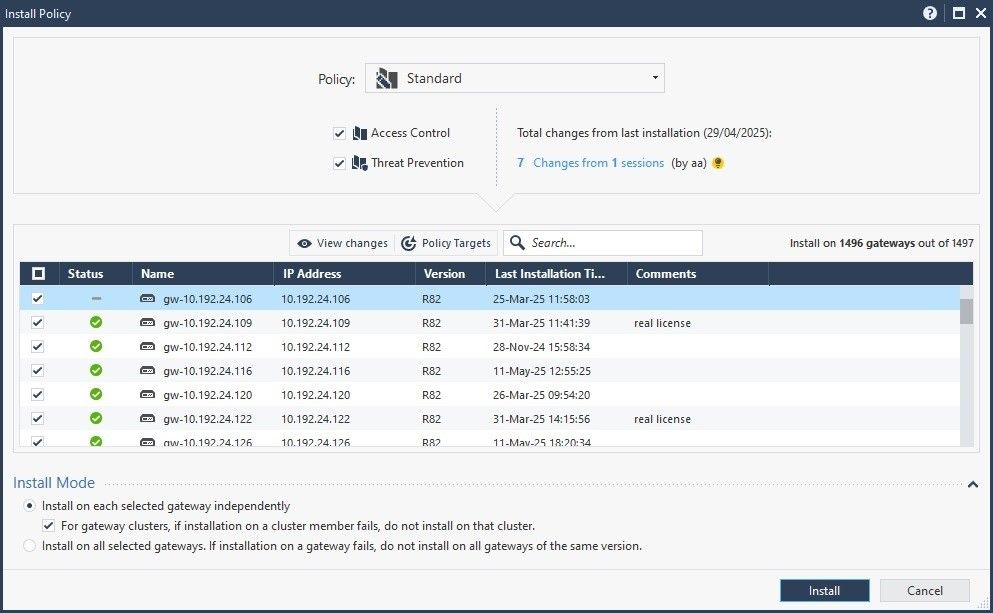Toggle the select-all gateways header checkbox

pyautogui.click(x=39, y=274)
